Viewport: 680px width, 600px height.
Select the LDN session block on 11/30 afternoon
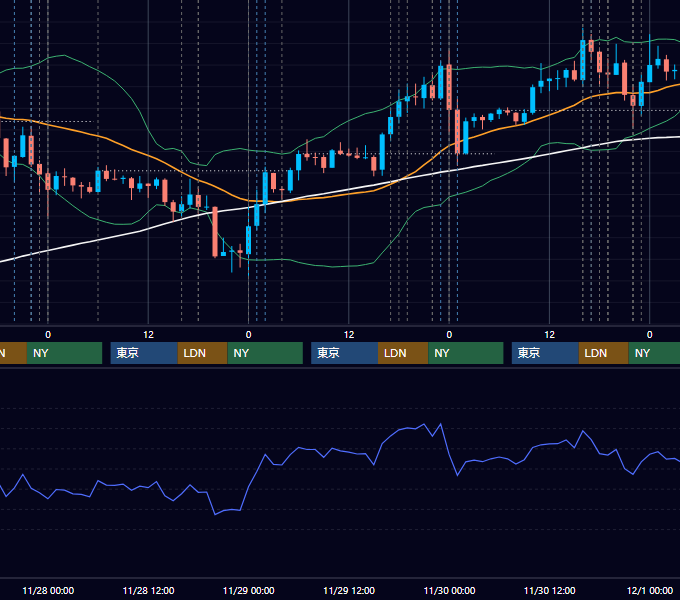pos(604,353)
